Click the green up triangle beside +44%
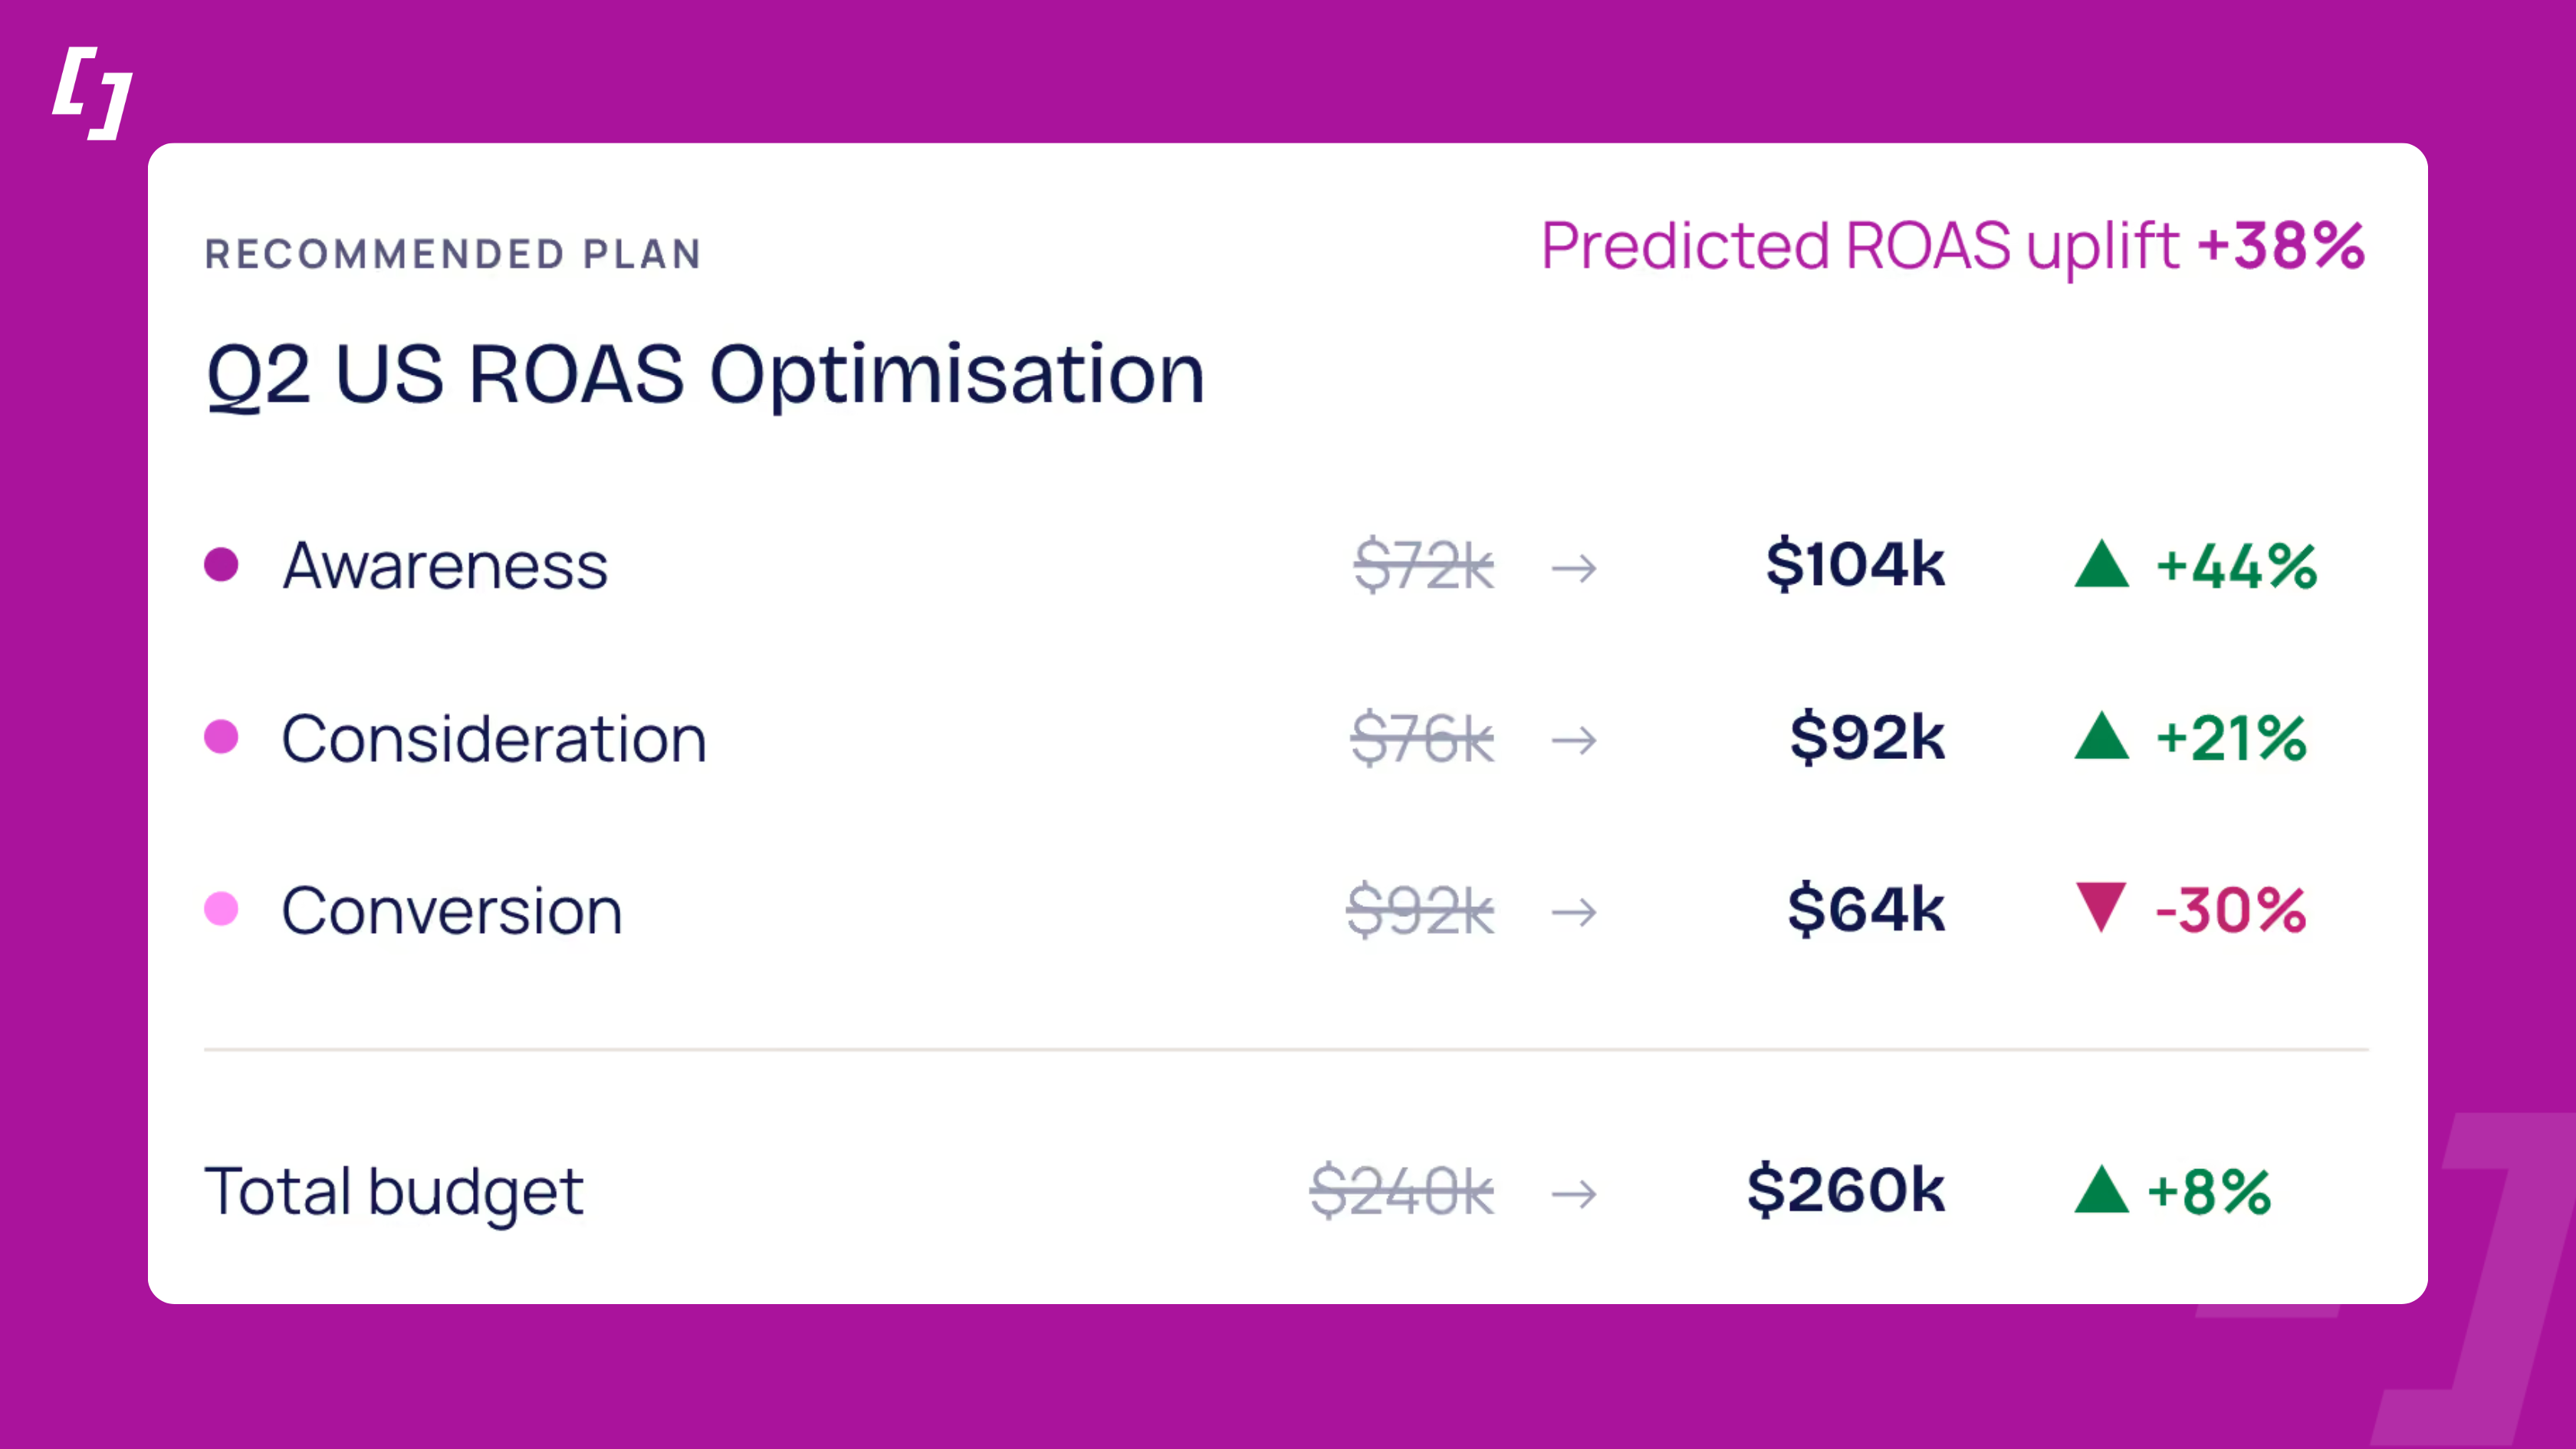This screenshot has height=1449, width=2576. click(2101, 564)
